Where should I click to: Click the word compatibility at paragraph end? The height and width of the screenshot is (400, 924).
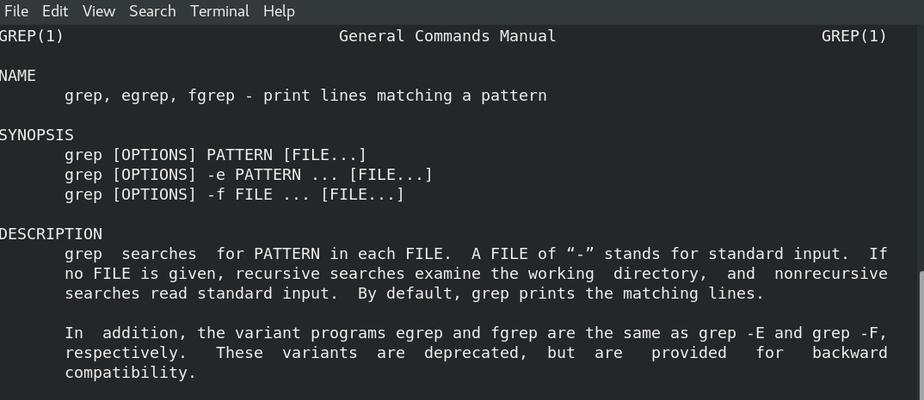[130, 373]
